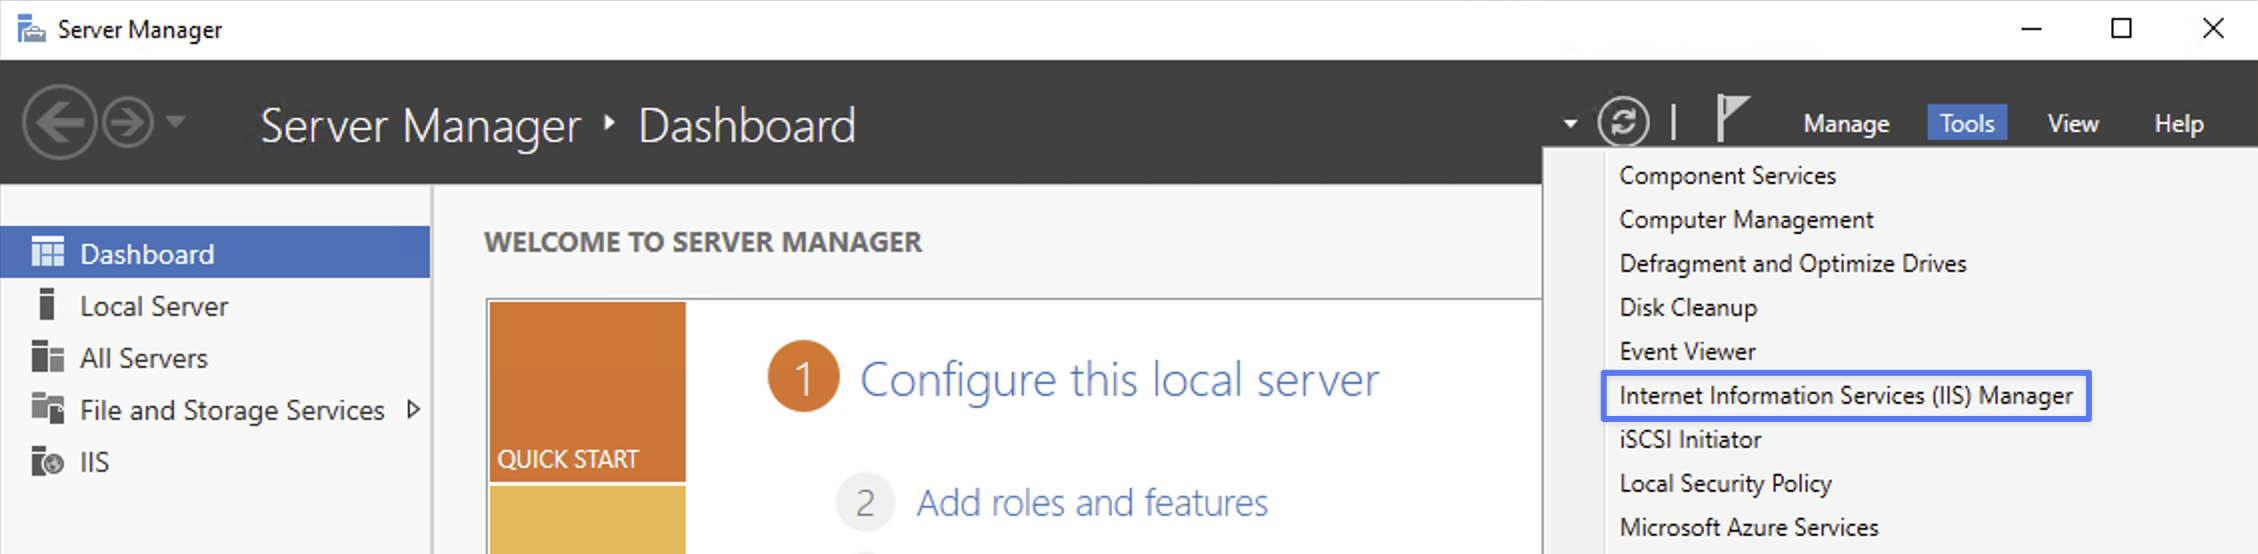
Task: Click Server Manager breadcrumb text
Action: [x=420, y=126]
